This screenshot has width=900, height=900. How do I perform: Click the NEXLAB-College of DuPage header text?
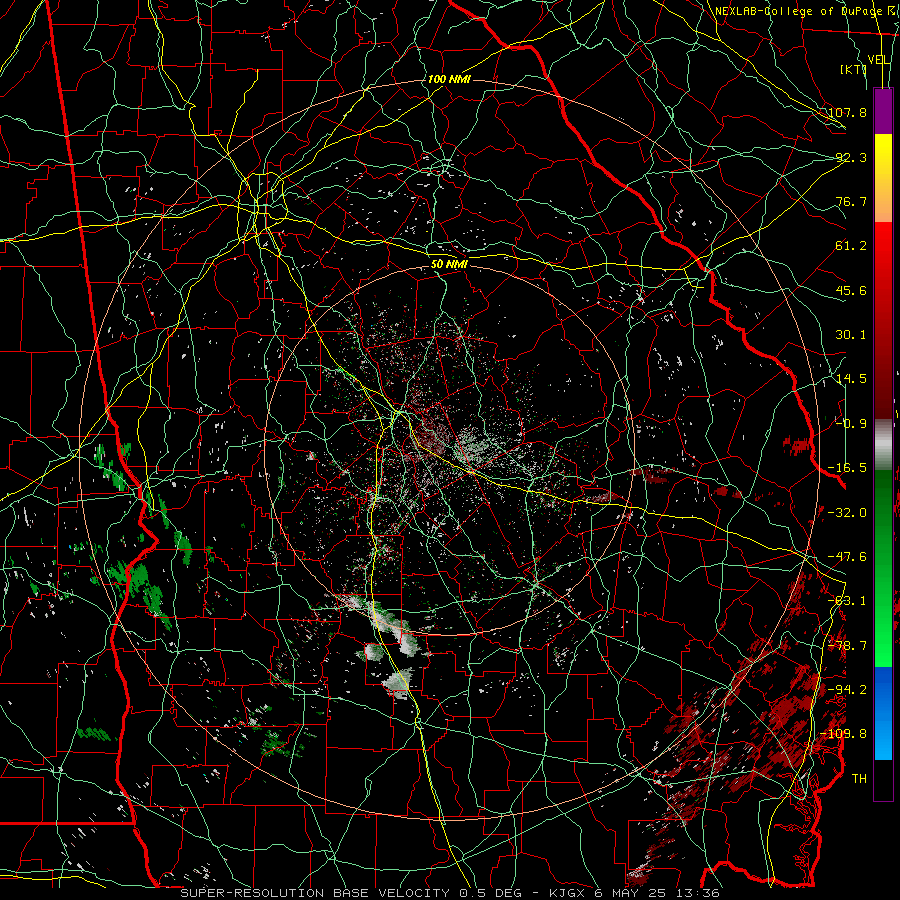point(798,11)
